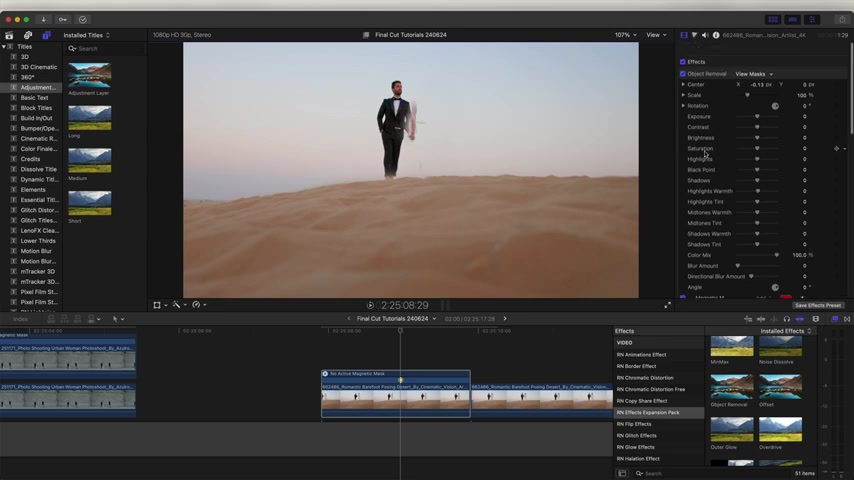The height and width of the screenshot is (480, 854).
Task: Click the Center X value -0.13
Action: click(757, 85)
